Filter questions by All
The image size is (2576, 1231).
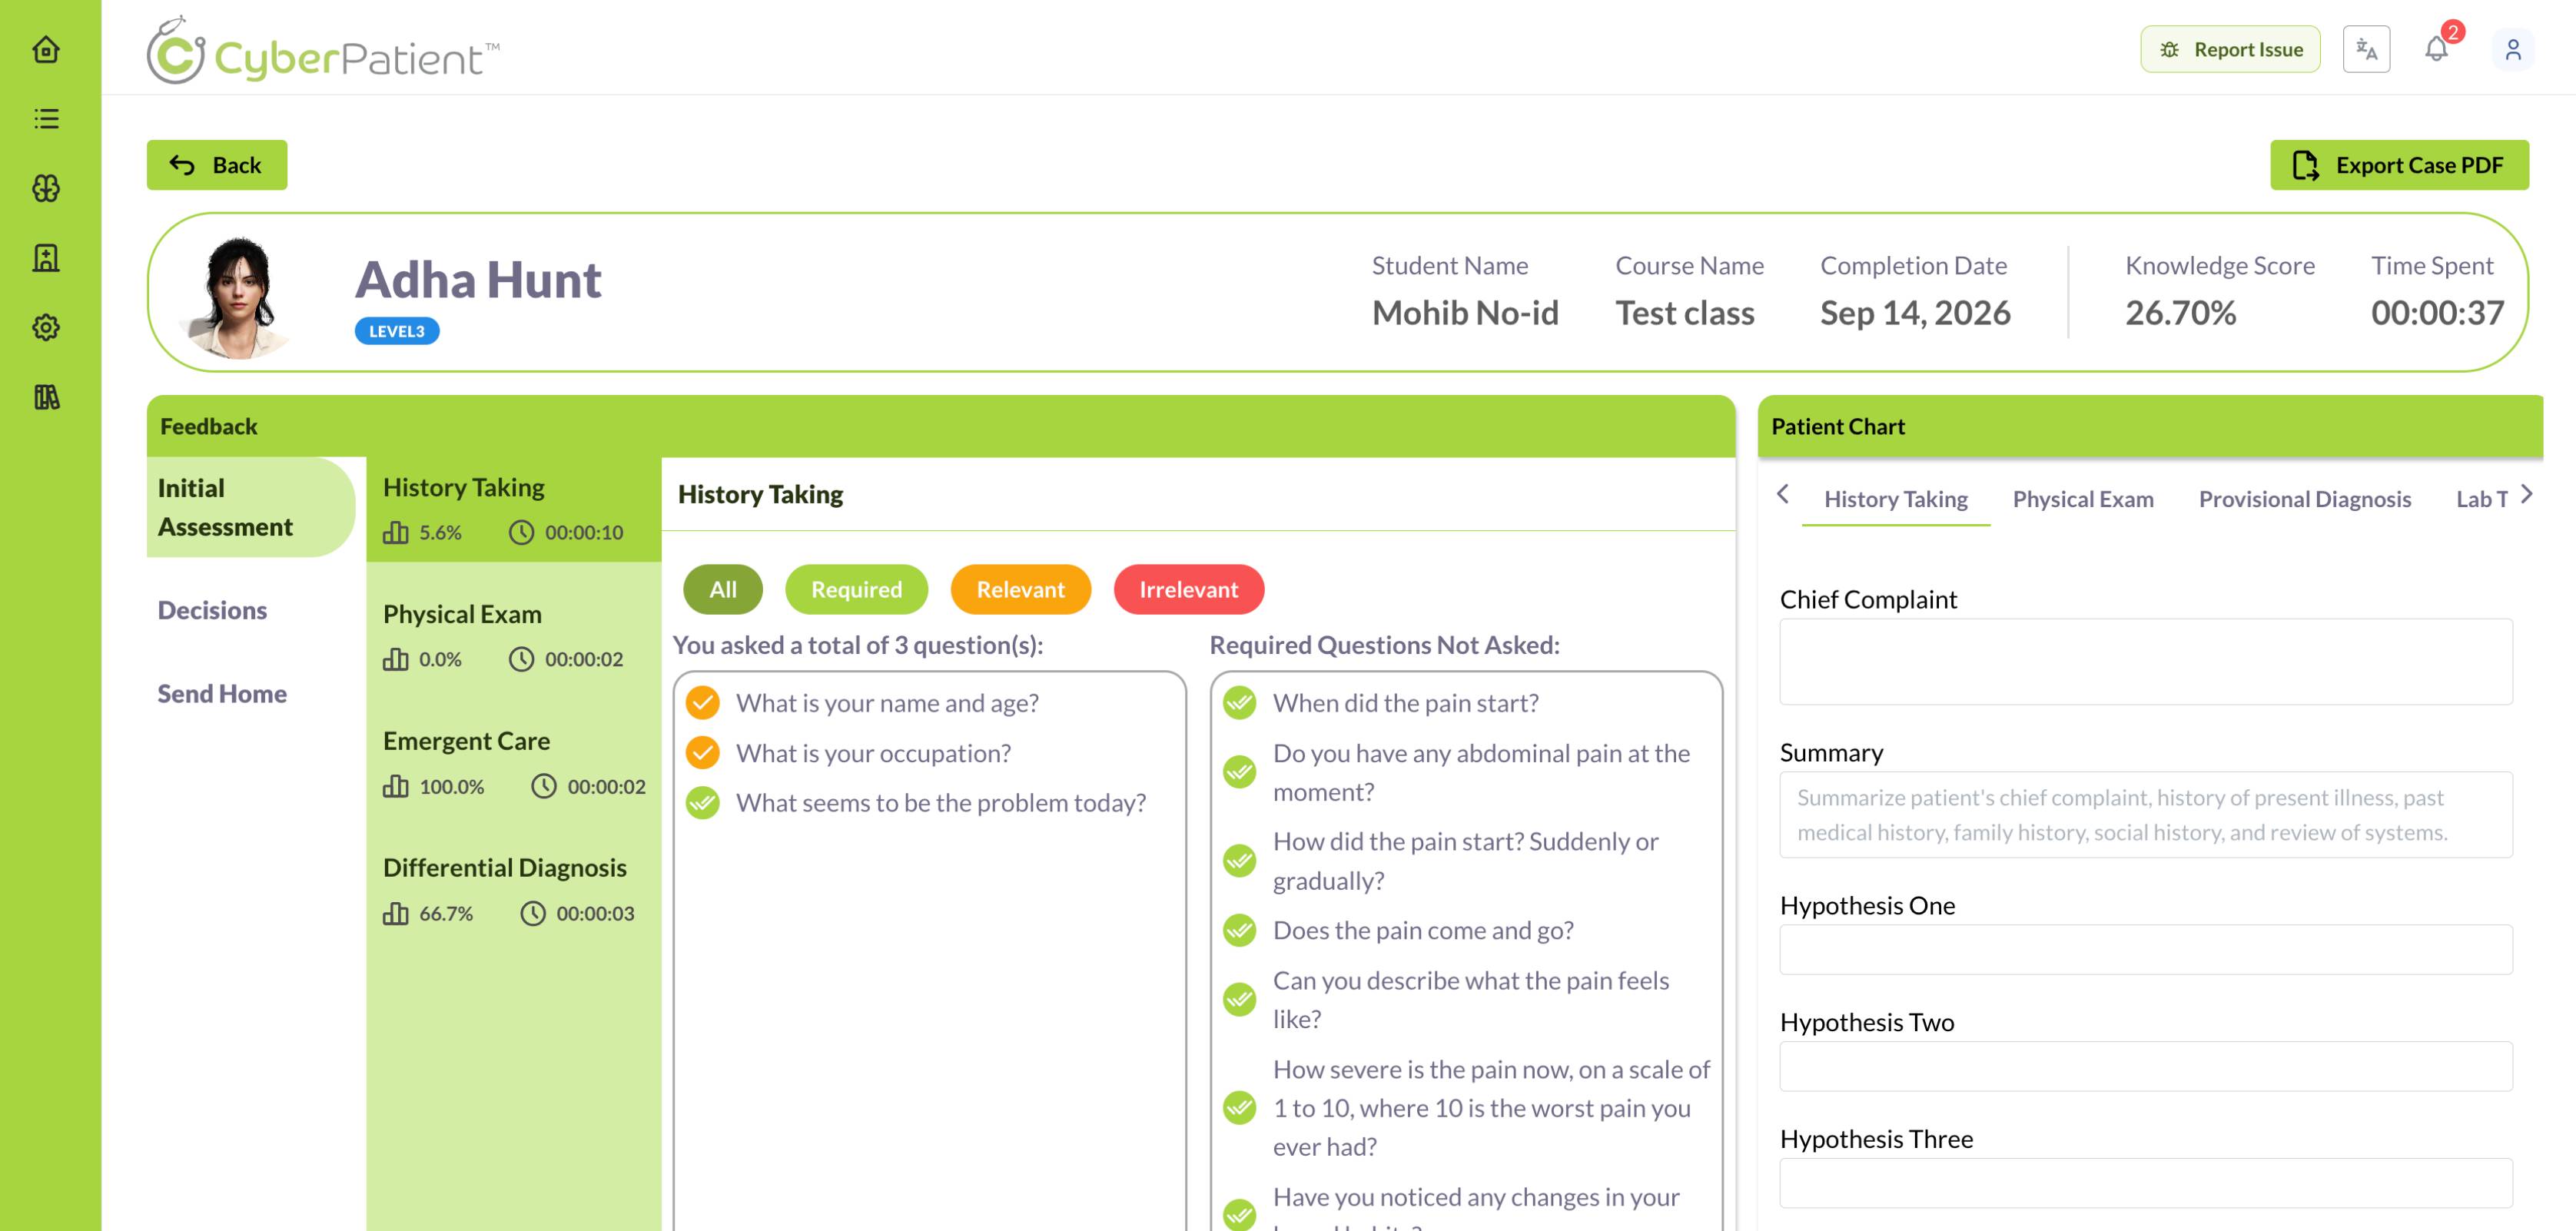(x=723, y=589)
